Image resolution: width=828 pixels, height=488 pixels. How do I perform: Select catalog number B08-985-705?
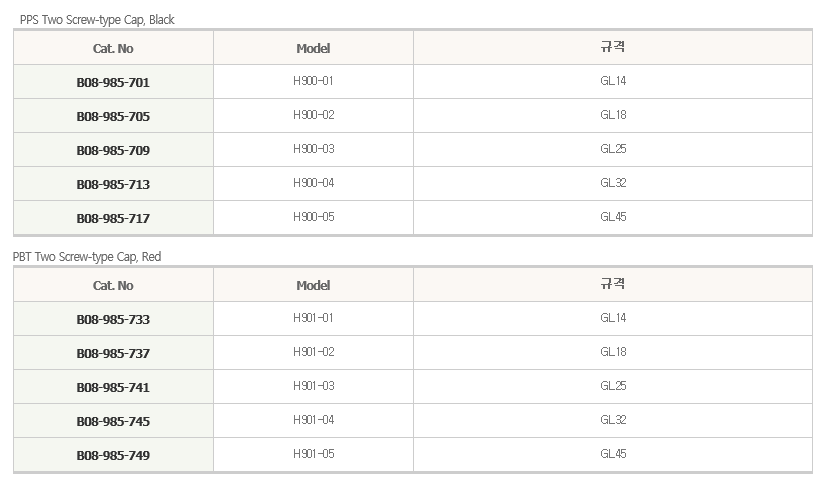(x=113, y=116)
